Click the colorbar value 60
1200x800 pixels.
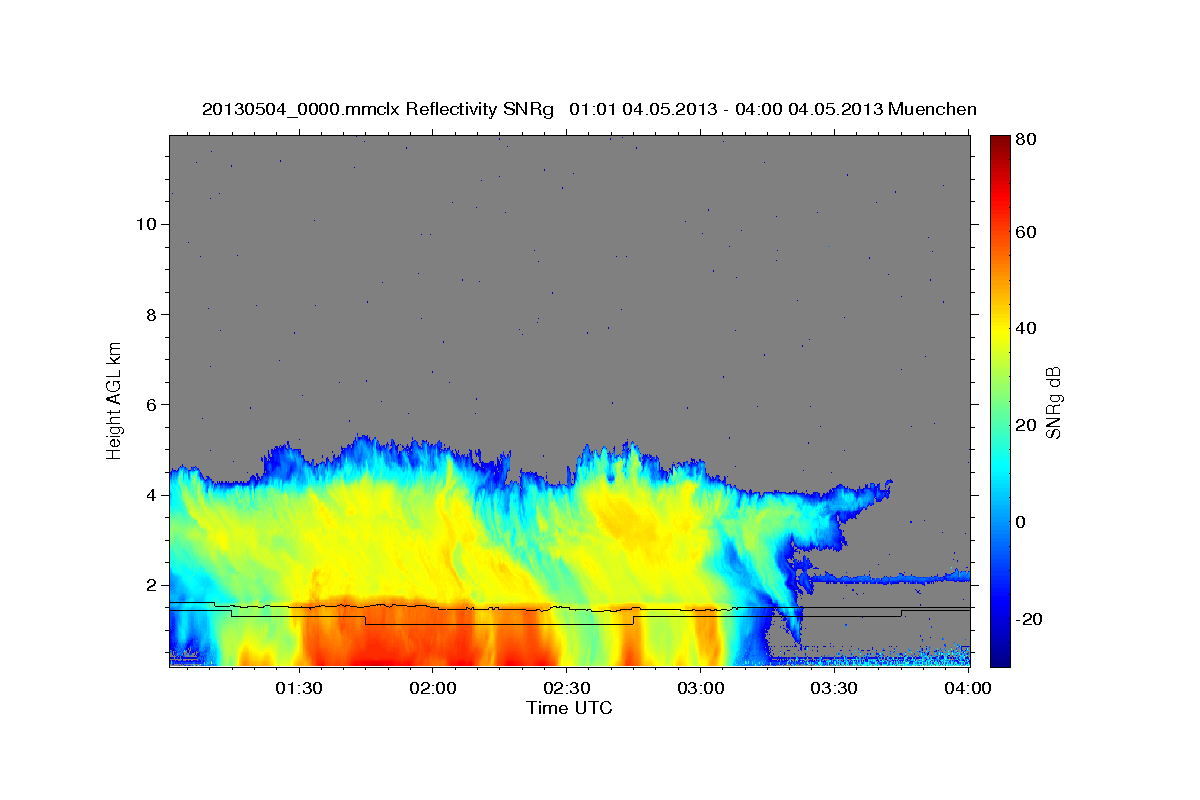[x=1025, y=232]
